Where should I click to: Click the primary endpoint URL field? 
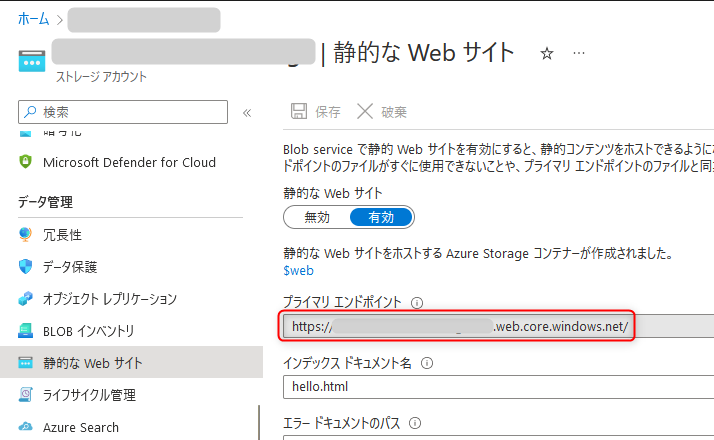click(498, 327)
